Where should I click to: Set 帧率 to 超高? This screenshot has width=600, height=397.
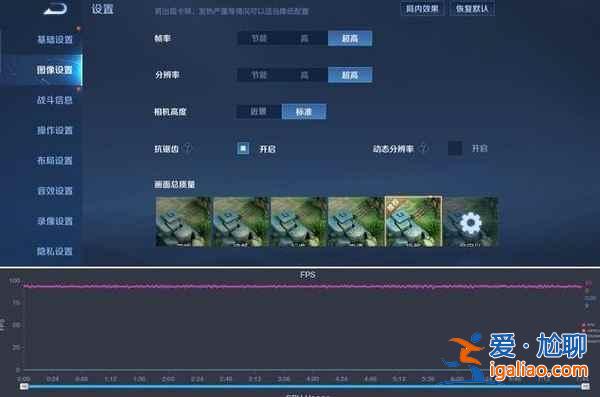tap(350, 38)
